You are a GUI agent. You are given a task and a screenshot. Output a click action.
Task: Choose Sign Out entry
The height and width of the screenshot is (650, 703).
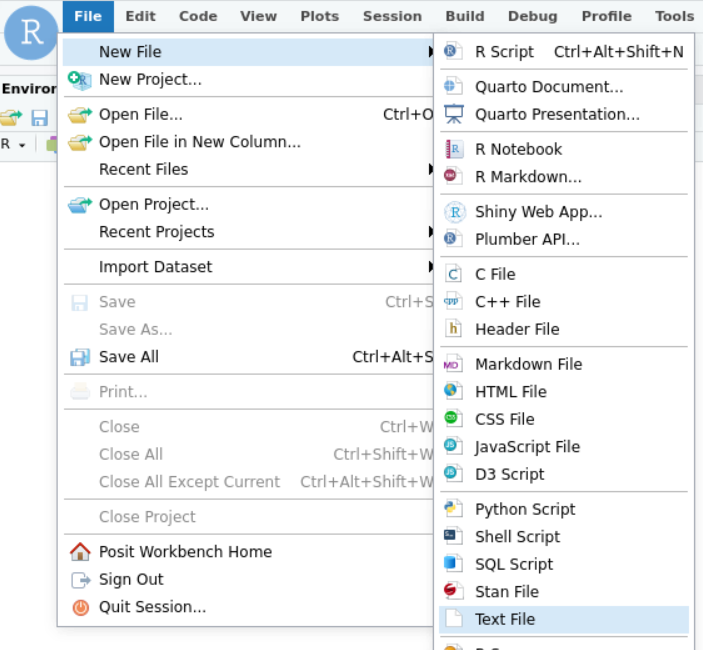pyautogui.click(x=248, y=579)
